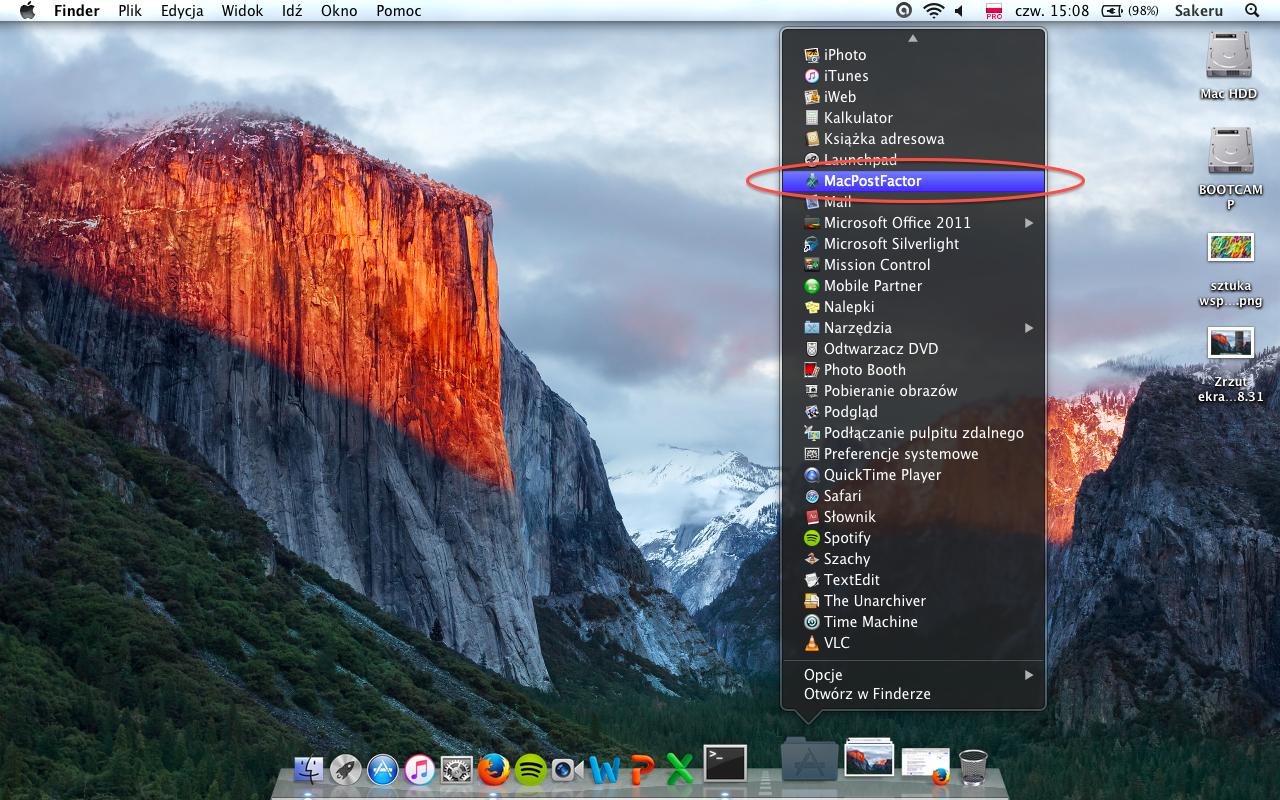This screenshot has height=800, width=1280.
Task: Launch Firefox from the Dock
Action: pyautogui.click(x=494, y=769)
